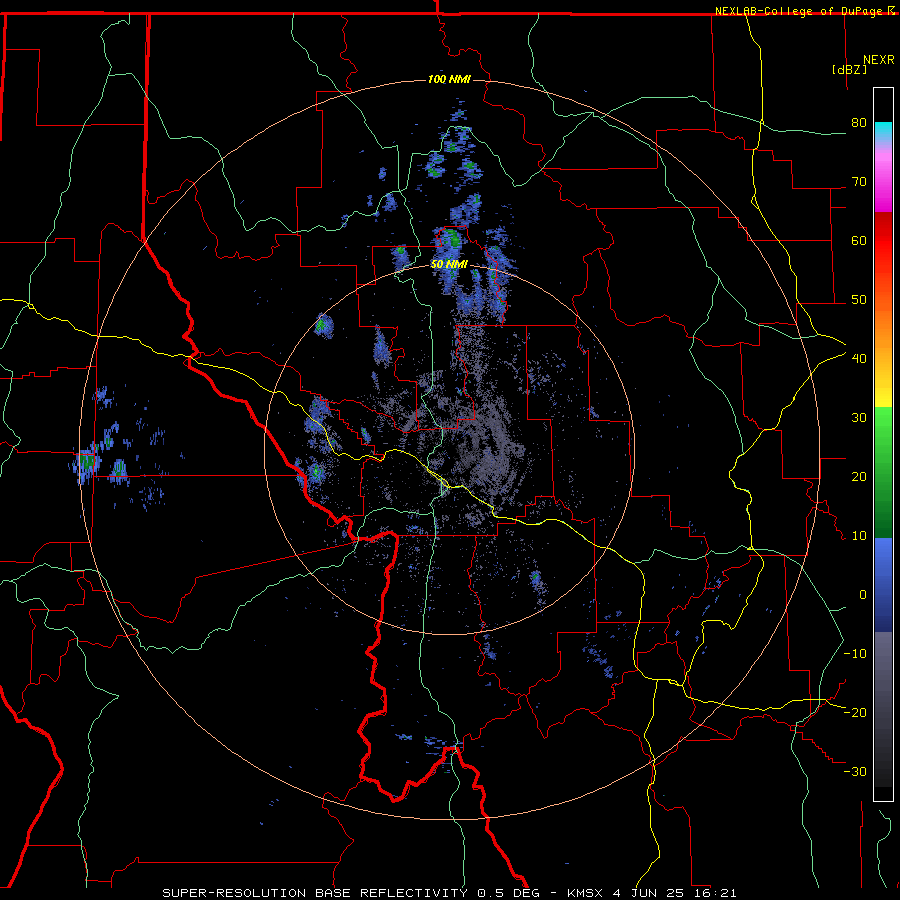The width and height of the screenshot is (900, 900).
Task: Click the 80 tick label on dBZ scale
Action: pos(859,123)
